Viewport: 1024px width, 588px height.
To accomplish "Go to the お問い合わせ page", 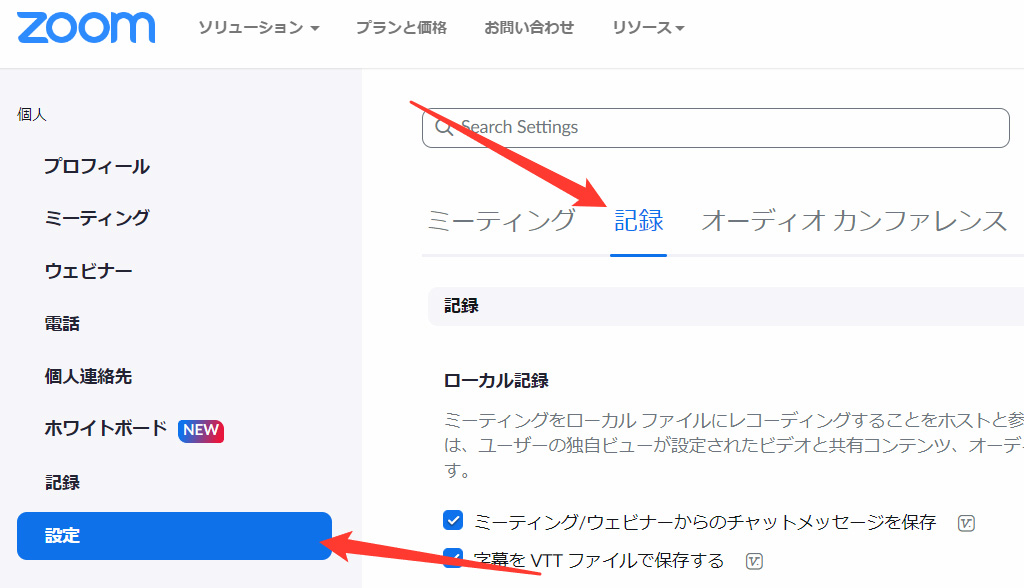I will [x=529, y=28].
